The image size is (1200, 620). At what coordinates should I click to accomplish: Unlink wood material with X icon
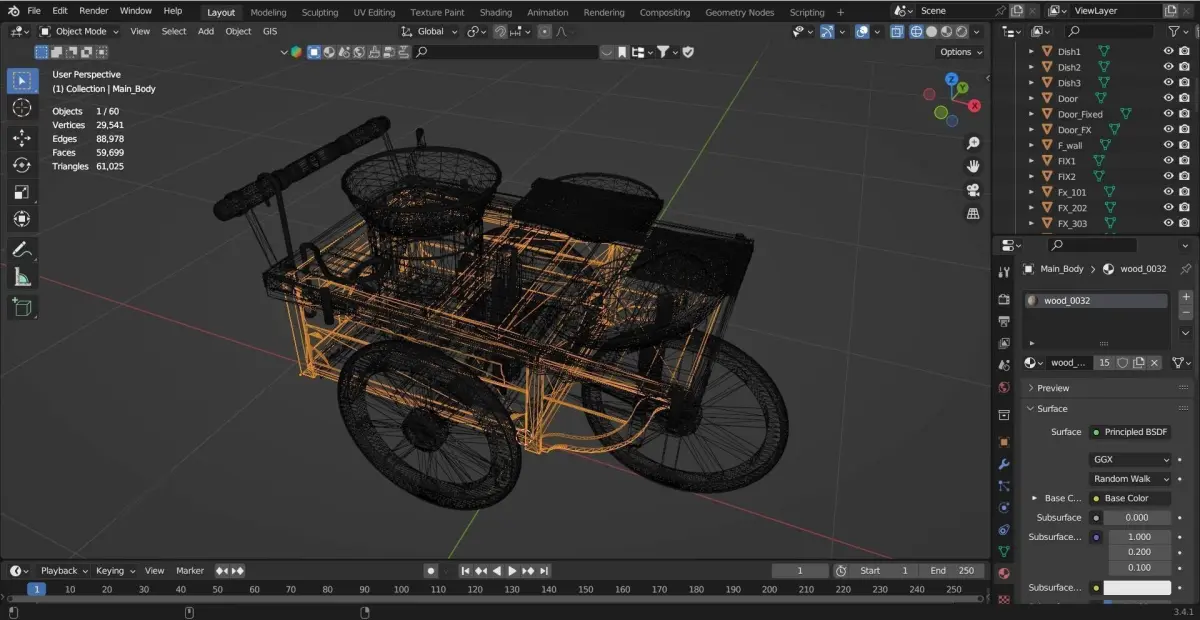pos(1155,363)
